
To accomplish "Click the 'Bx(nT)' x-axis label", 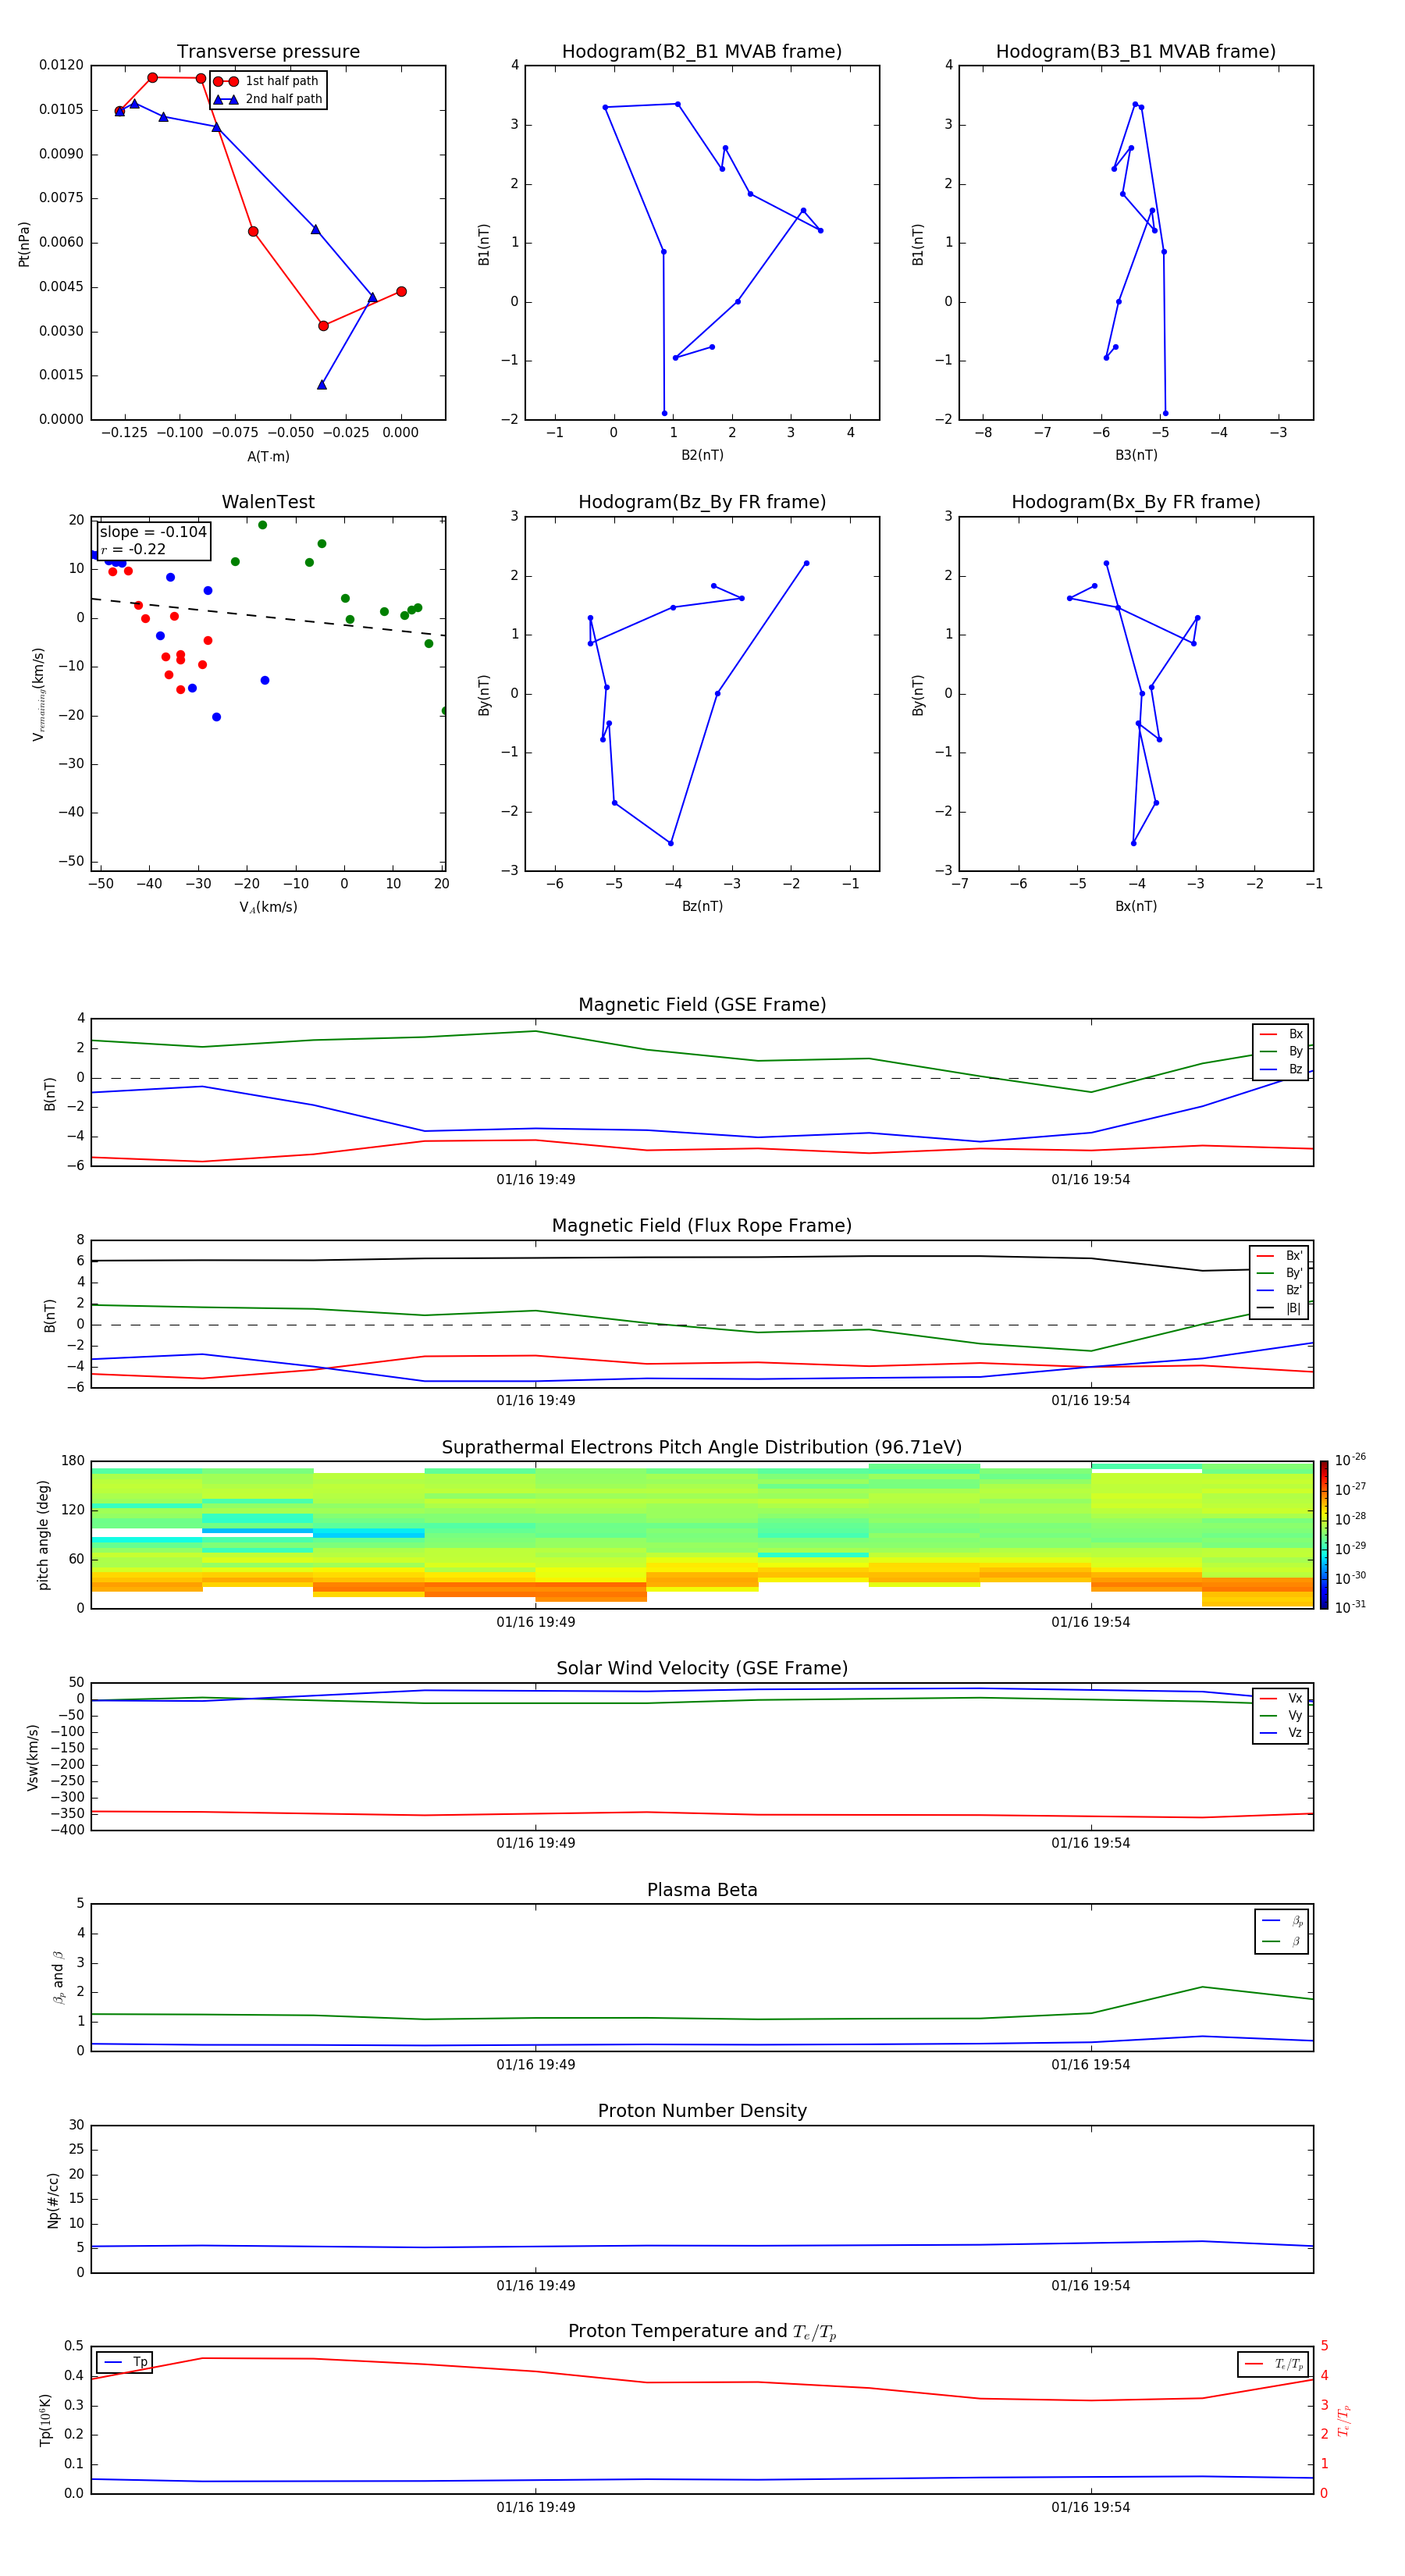I will point(1136,906).
